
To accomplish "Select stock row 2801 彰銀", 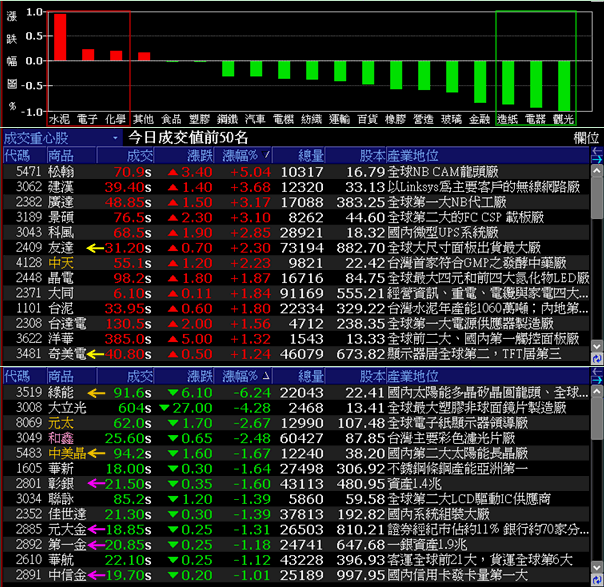I will click(x=296, y=484).
